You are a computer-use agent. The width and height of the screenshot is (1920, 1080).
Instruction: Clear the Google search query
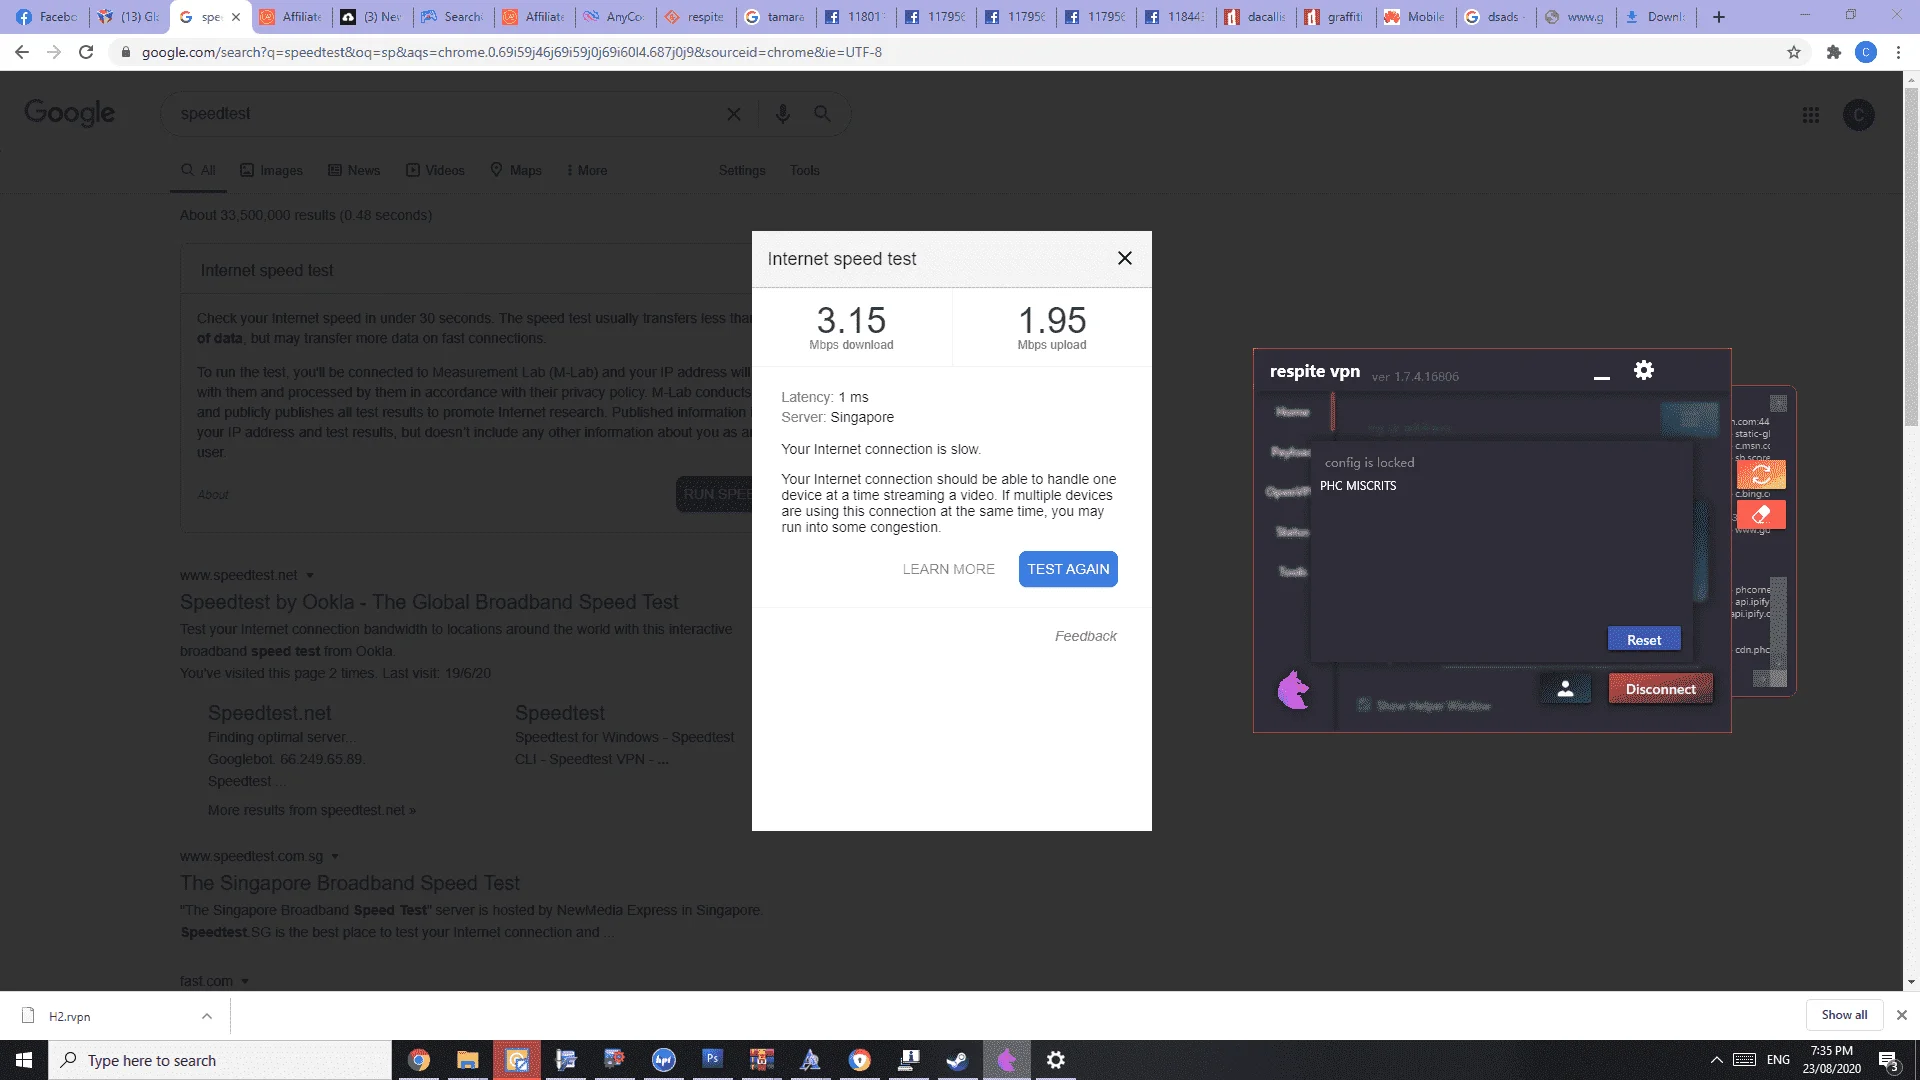point(734,114)
